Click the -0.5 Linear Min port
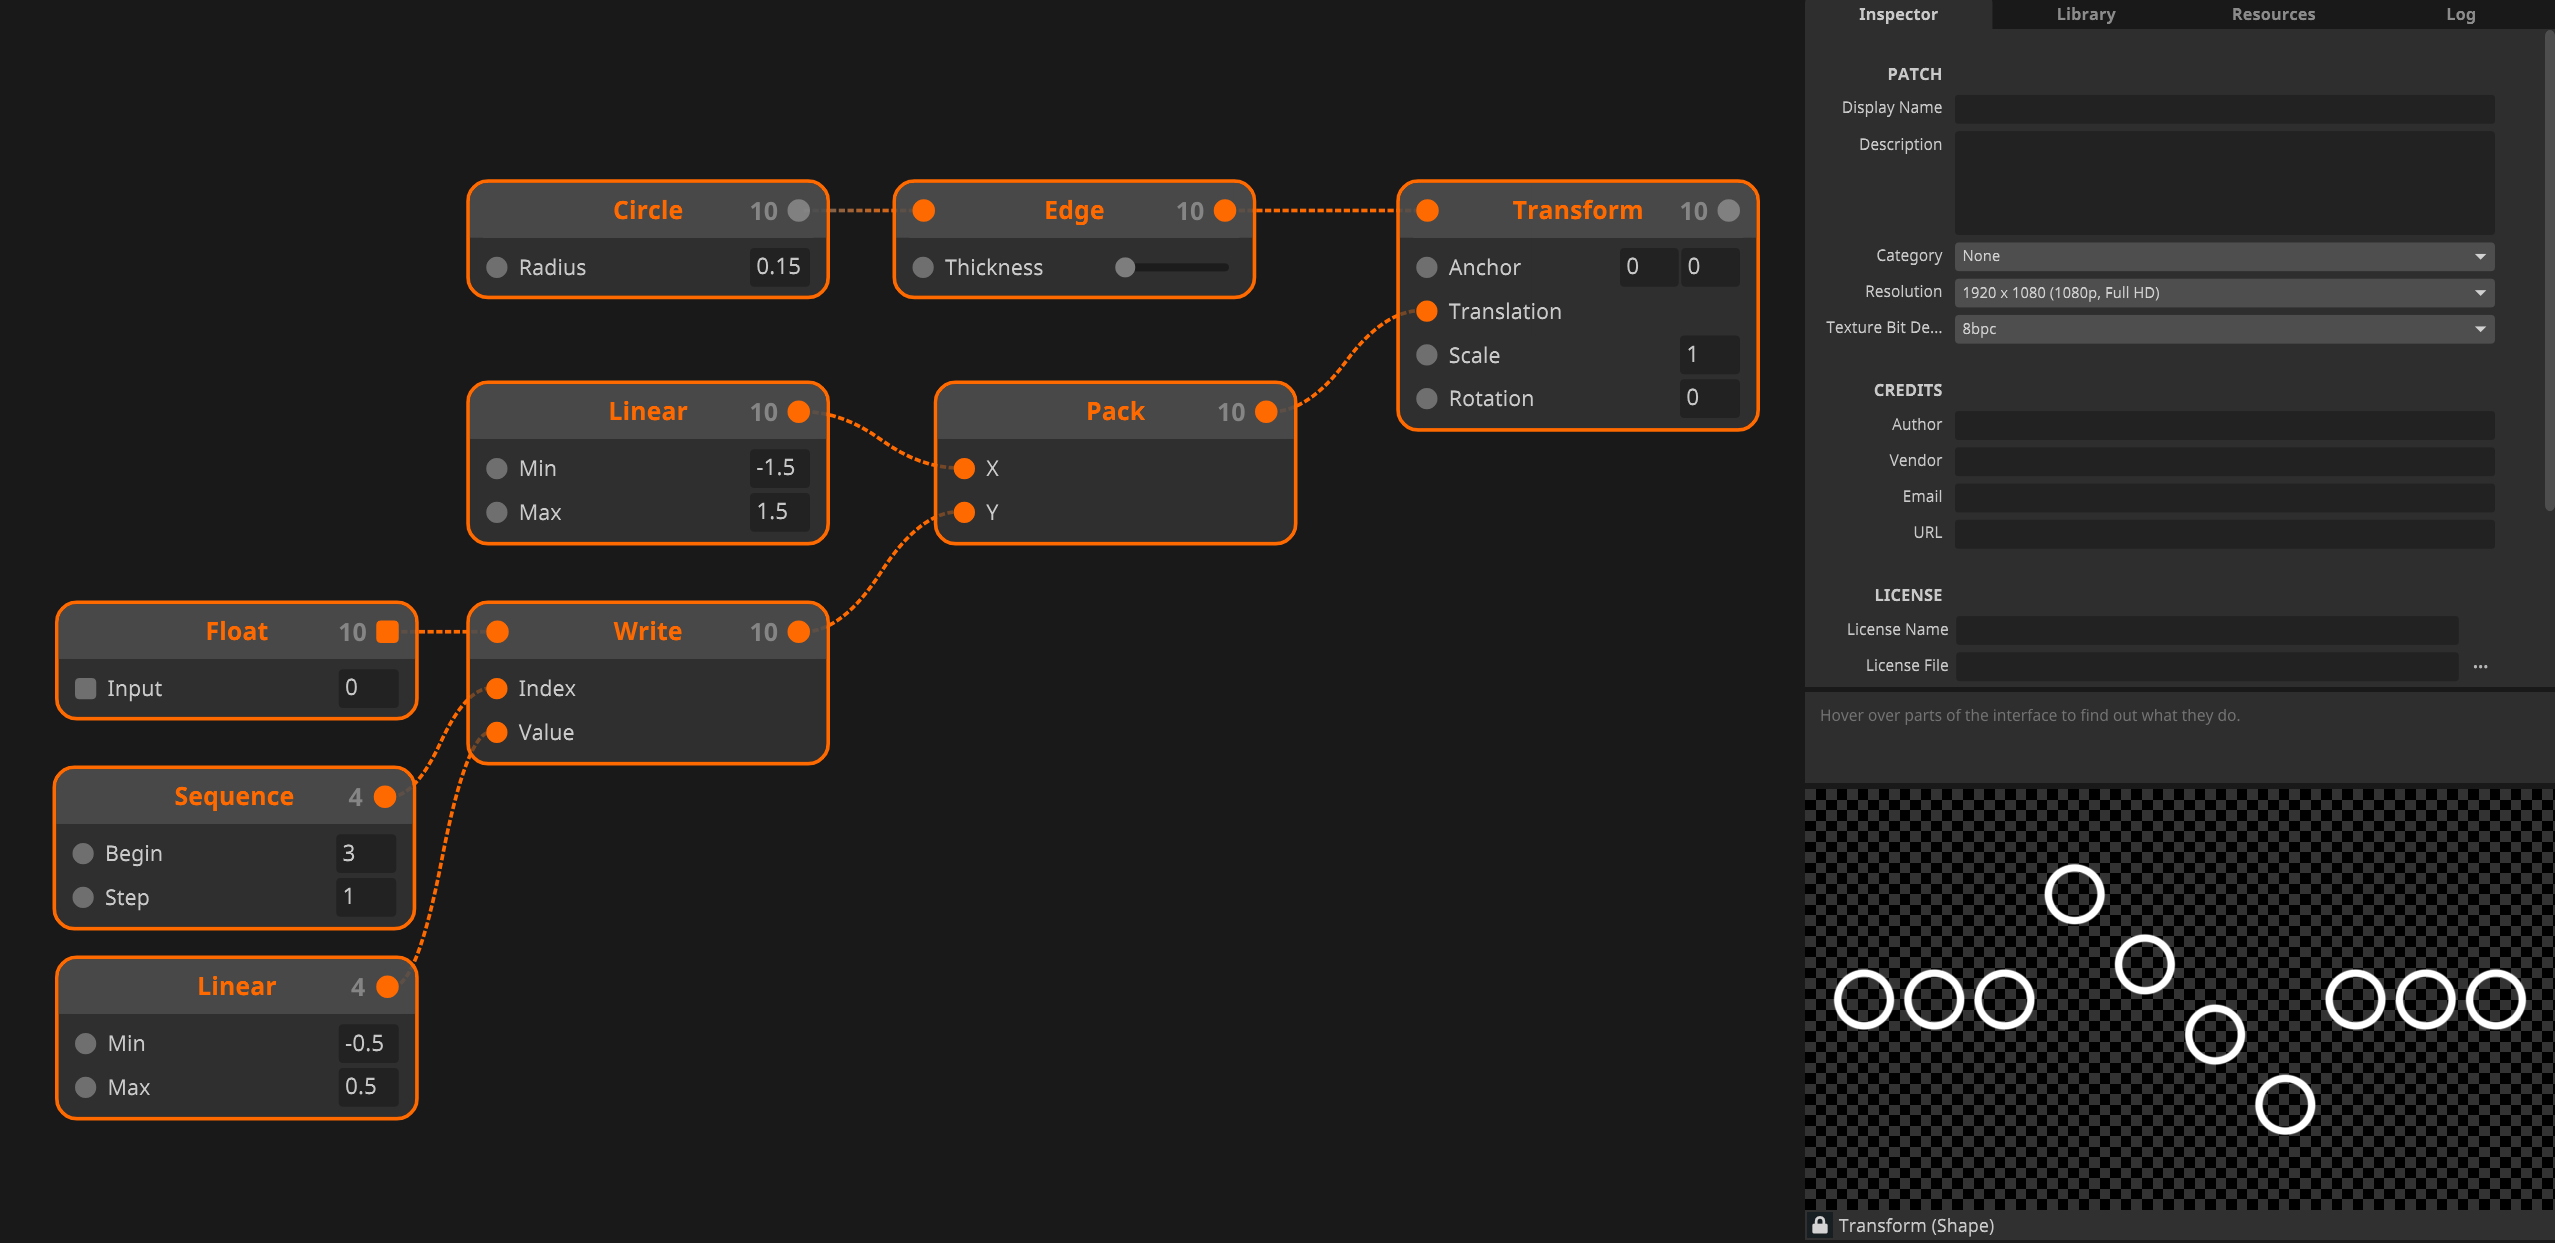The width and height of the screenshot is (2555, 1243). click(86, 1043)
